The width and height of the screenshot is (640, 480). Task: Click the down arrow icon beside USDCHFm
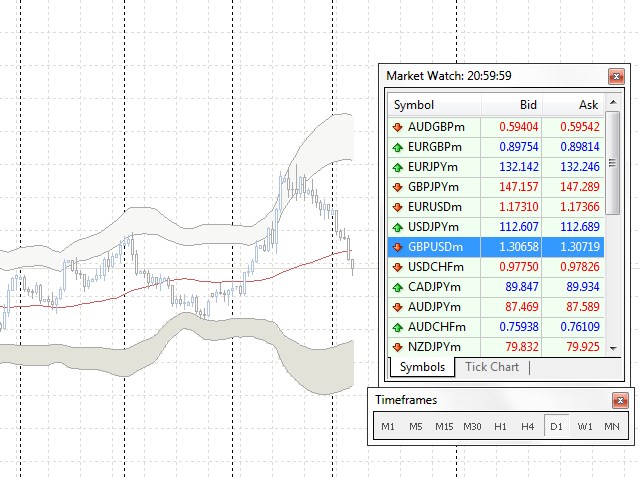pos(397,267)
